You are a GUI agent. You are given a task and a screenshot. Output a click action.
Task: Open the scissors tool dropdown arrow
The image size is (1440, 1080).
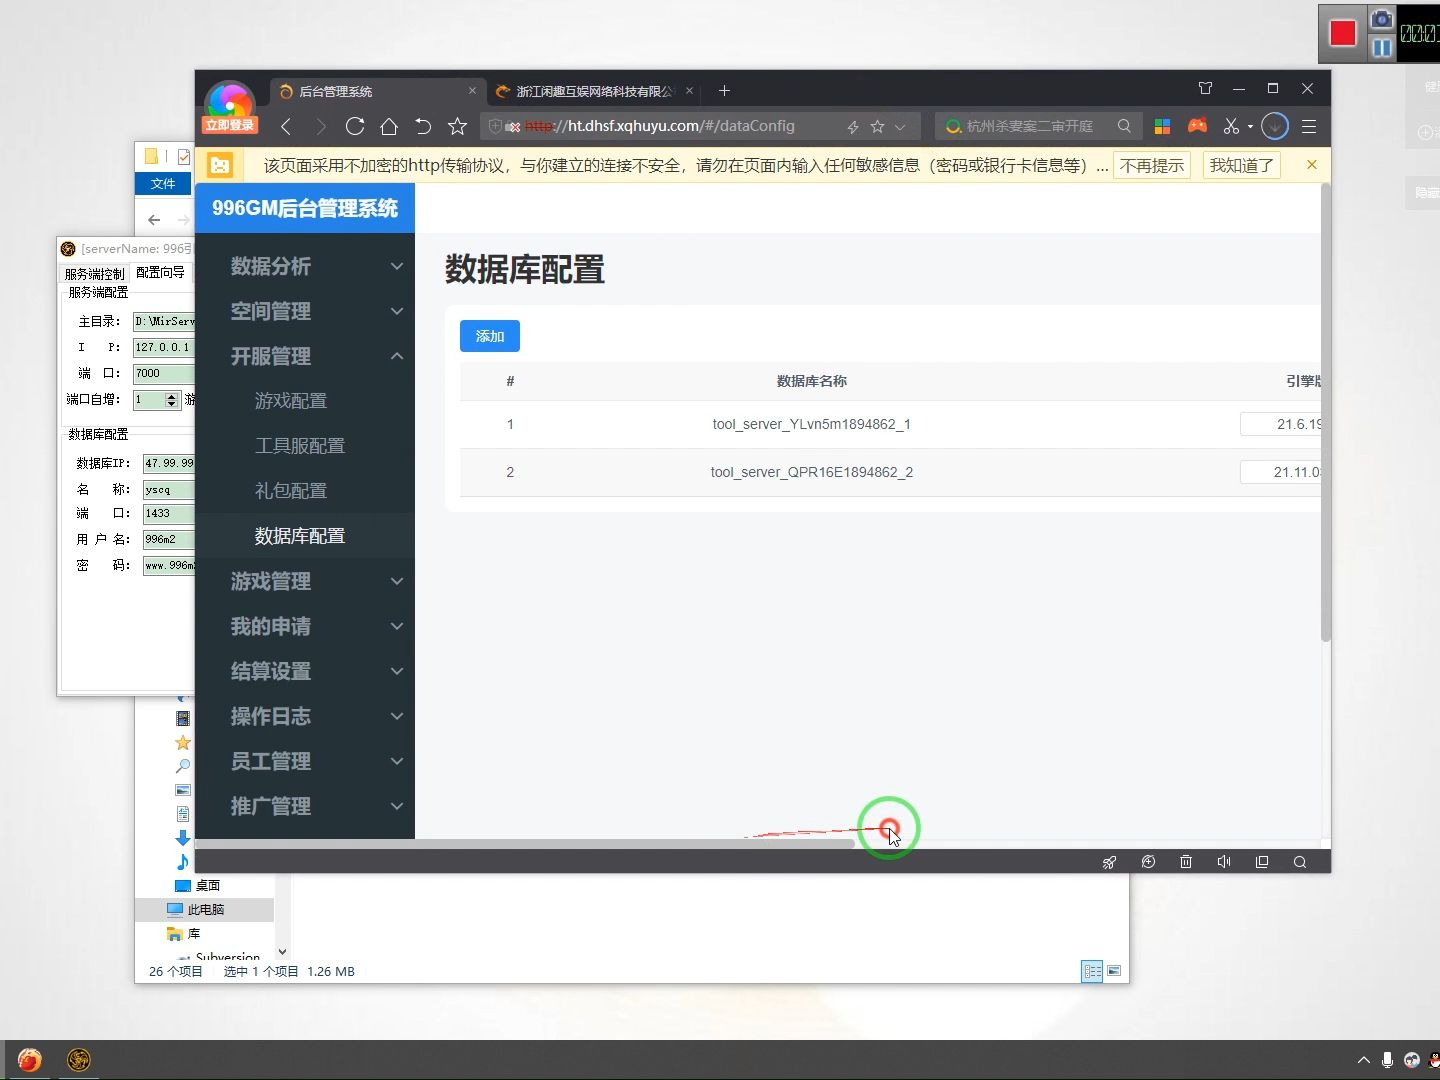pyautogui.click(x=1250, y=127)
